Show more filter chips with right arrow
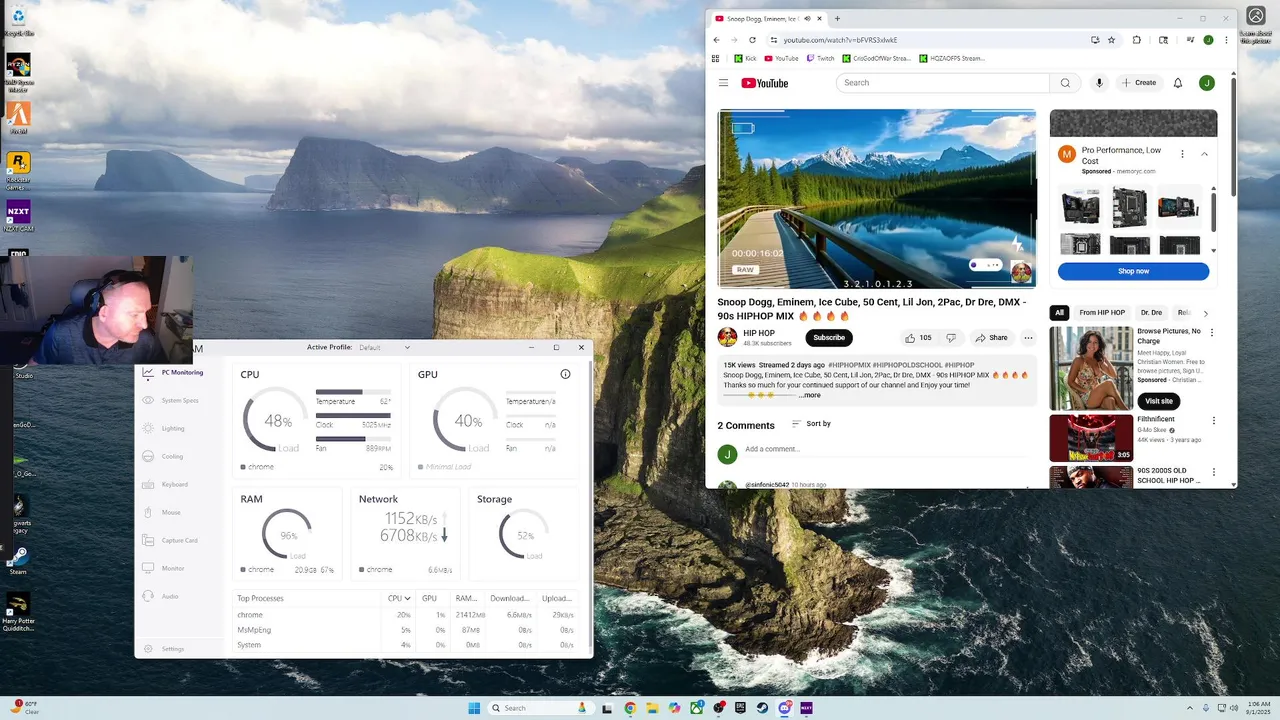 click(1205, 313)
